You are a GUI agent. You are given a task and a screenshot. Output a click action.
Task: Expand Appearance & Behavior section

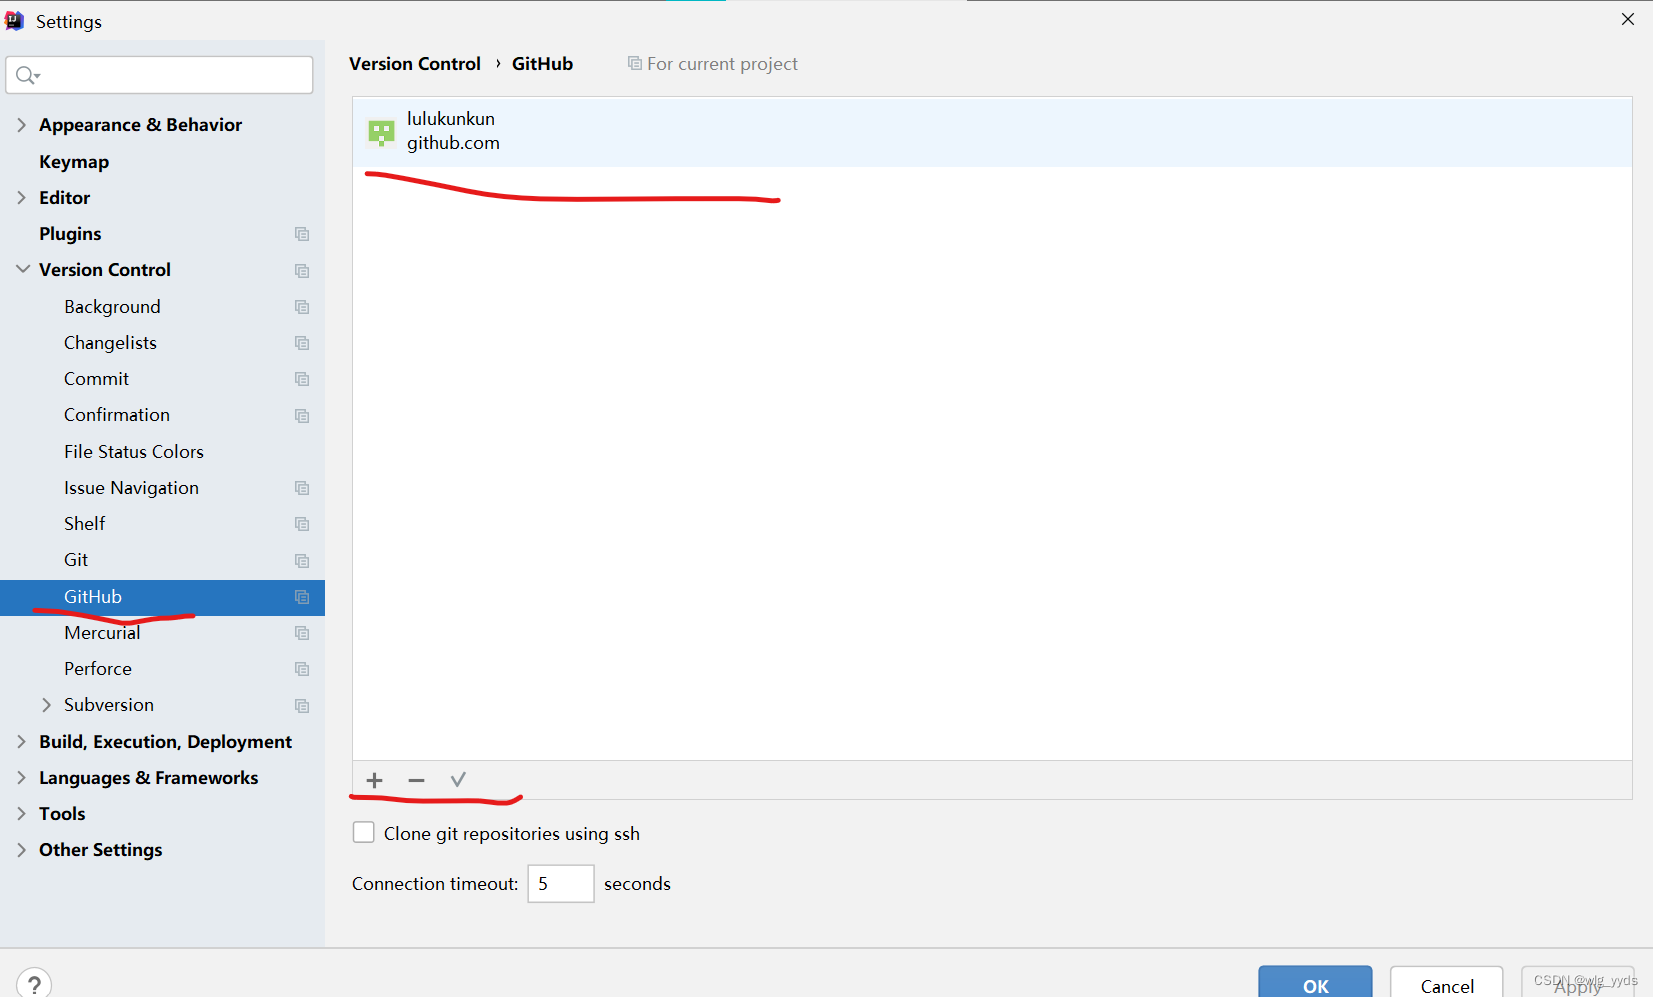(21, 125)
